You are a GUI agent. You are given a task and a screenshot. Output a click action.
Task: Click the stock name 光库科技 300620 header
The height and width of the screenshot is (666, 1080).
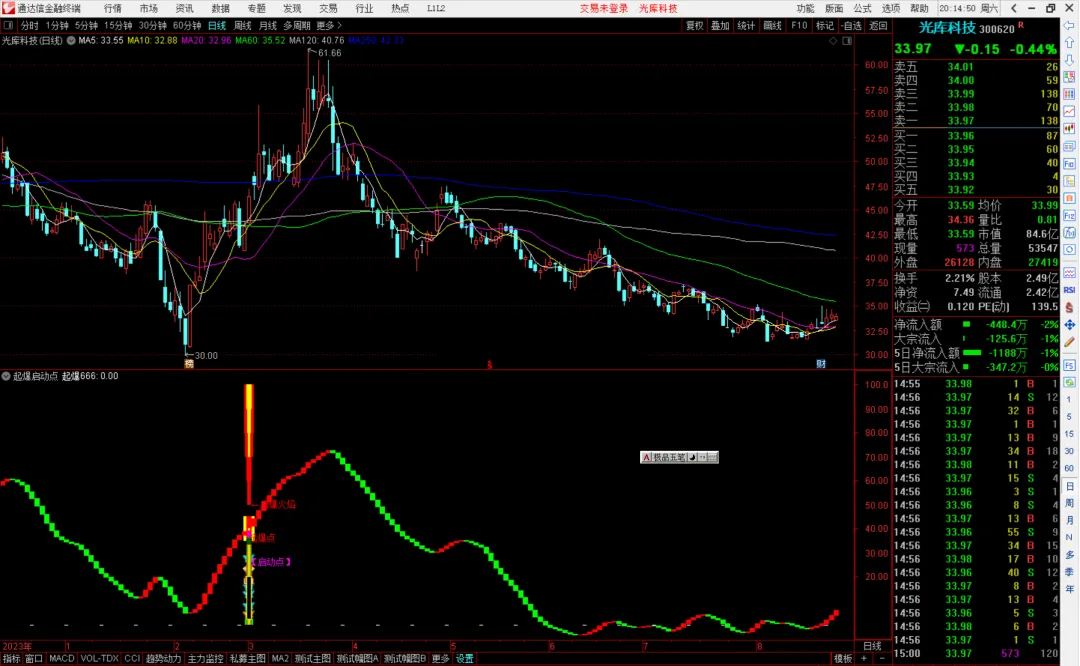[967, 28]
